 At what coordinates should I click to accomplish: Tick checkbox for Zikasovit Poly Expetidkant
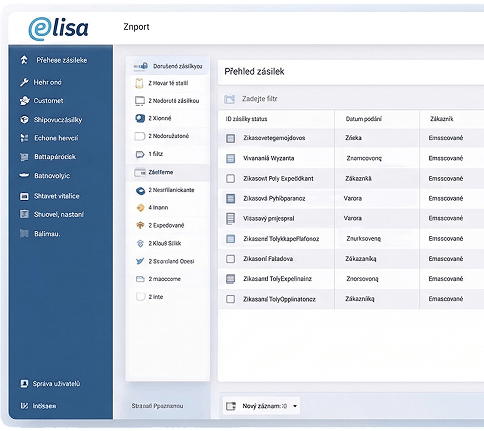[x=230, y=178]
